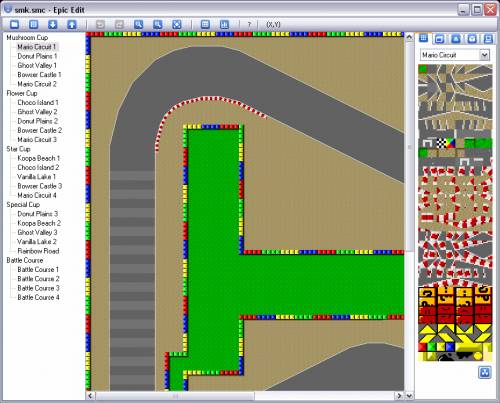
Task: Select Ghost Valley 1 track
Action: coord(37,65)
